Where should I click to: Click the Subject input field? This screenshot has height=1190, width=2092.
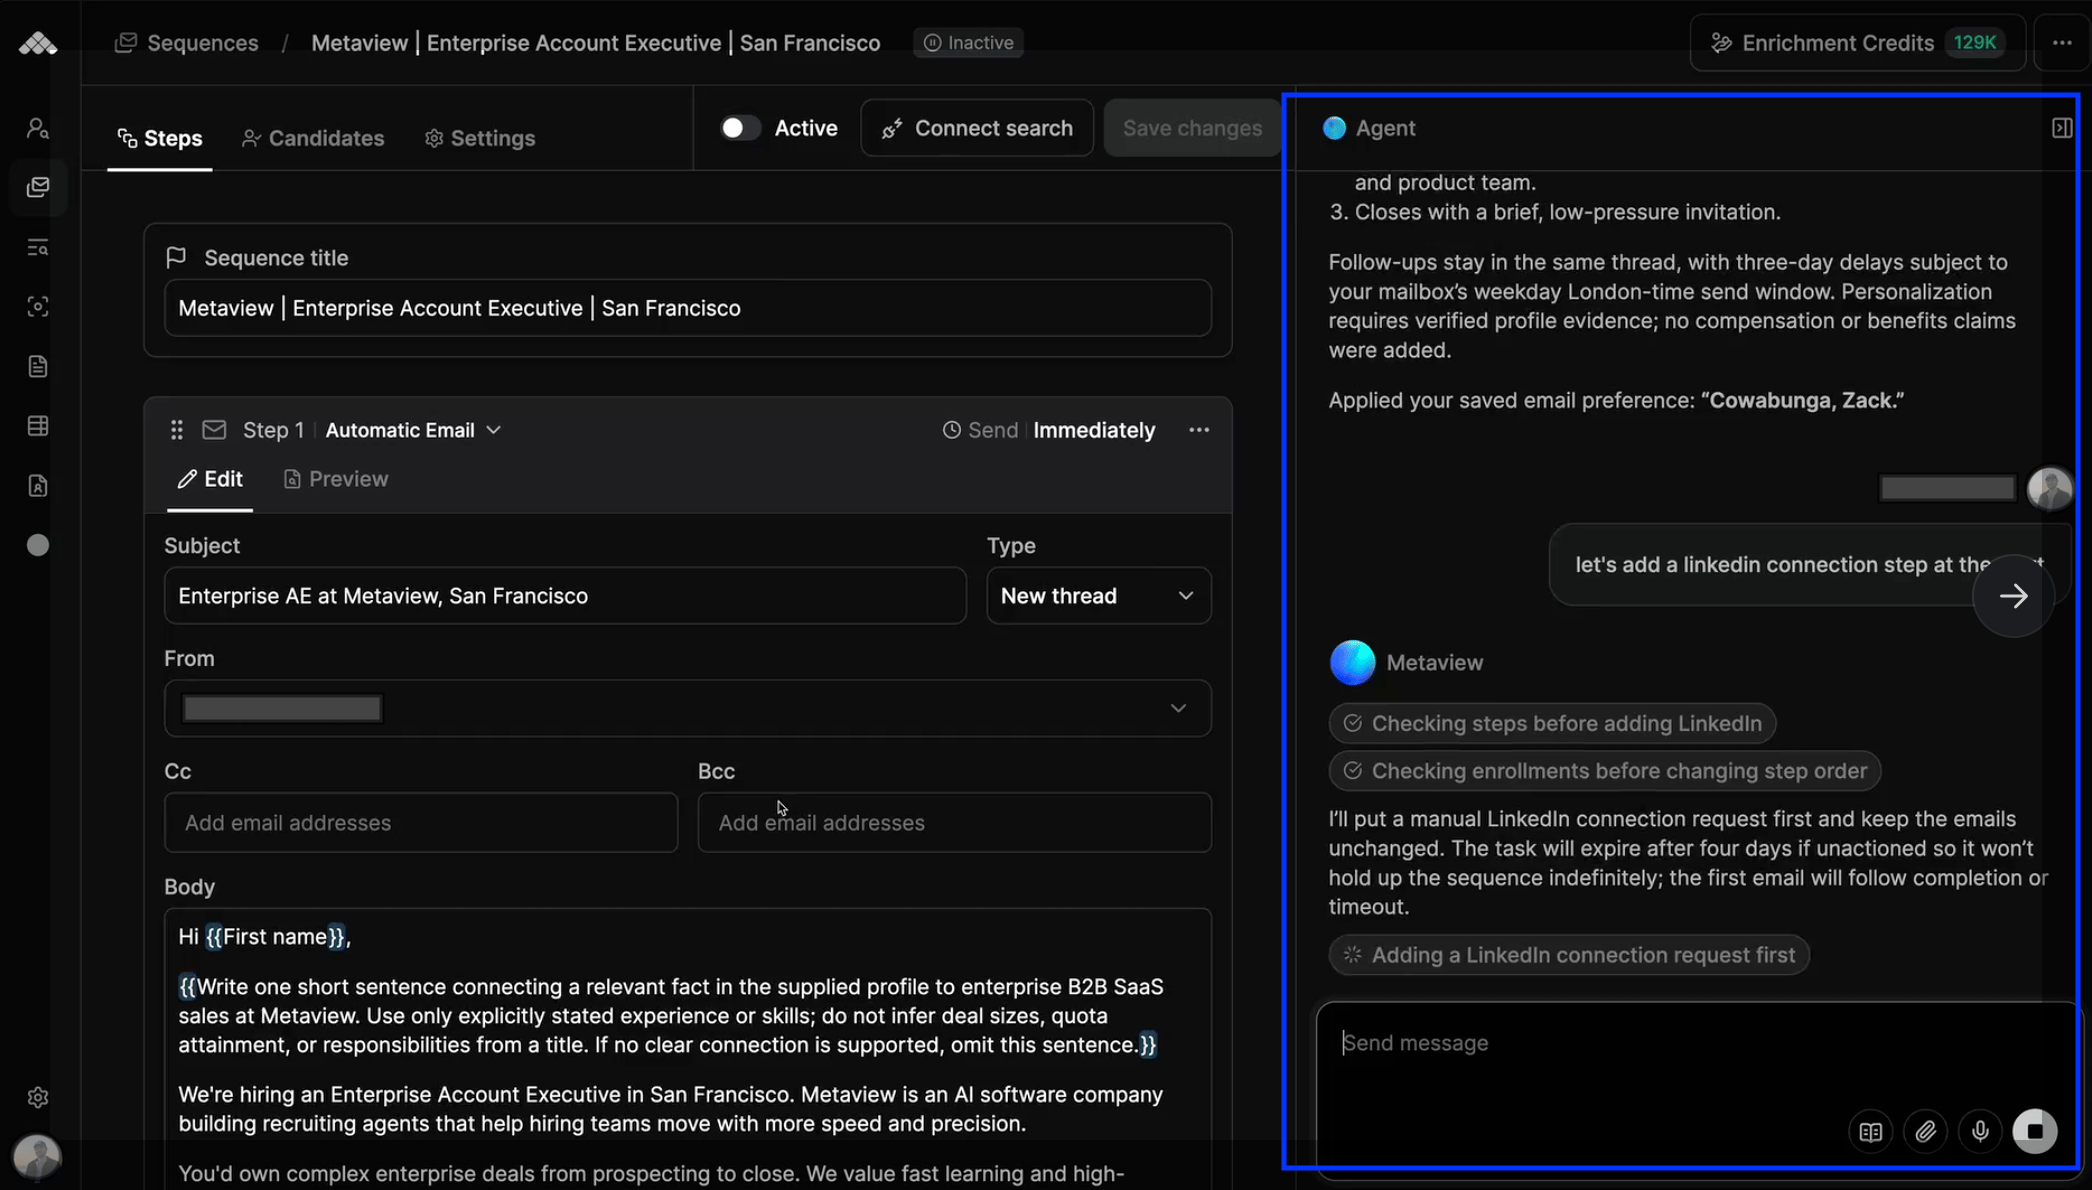[565, 596]
